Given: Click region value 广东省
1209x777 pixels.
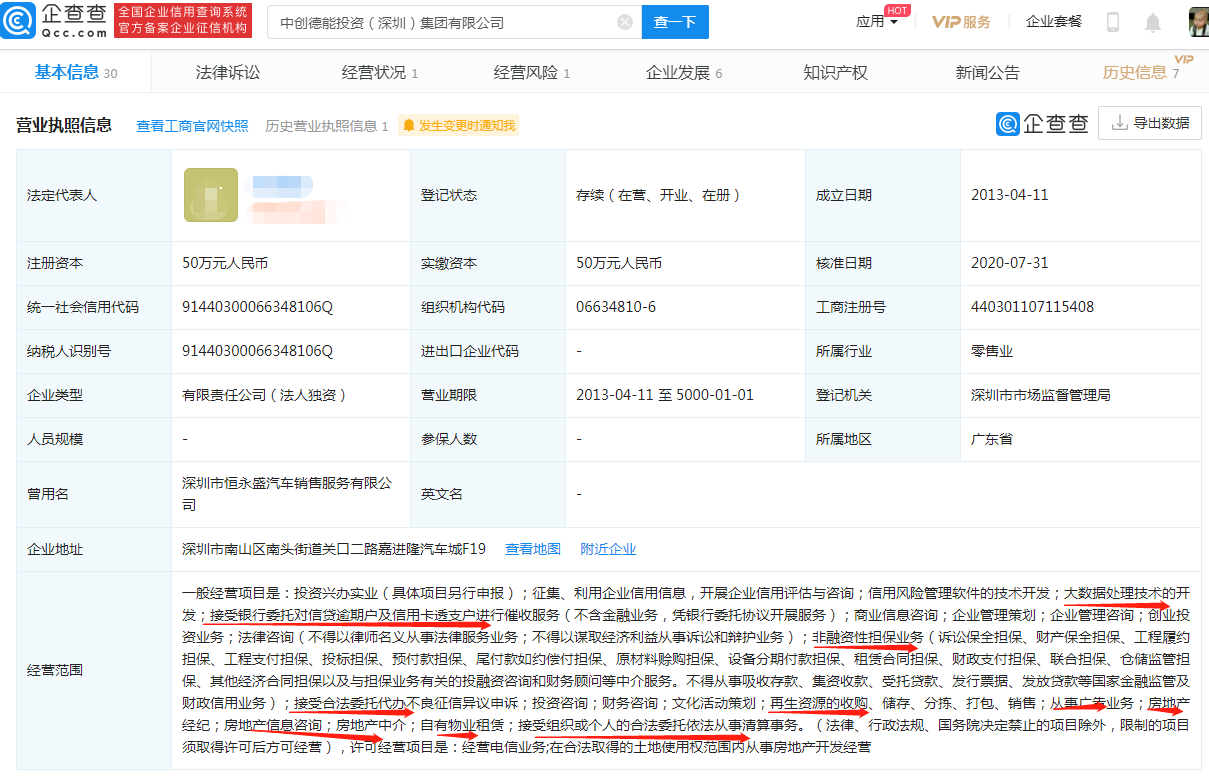Looking at the screenshot, I should coord(992,439).
